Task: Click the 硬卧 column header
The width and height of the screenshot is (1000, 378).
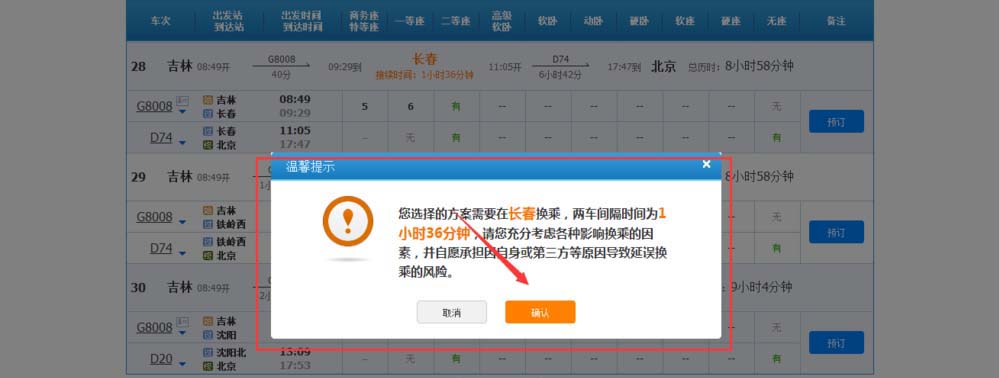Action: [x=639, y=21]
